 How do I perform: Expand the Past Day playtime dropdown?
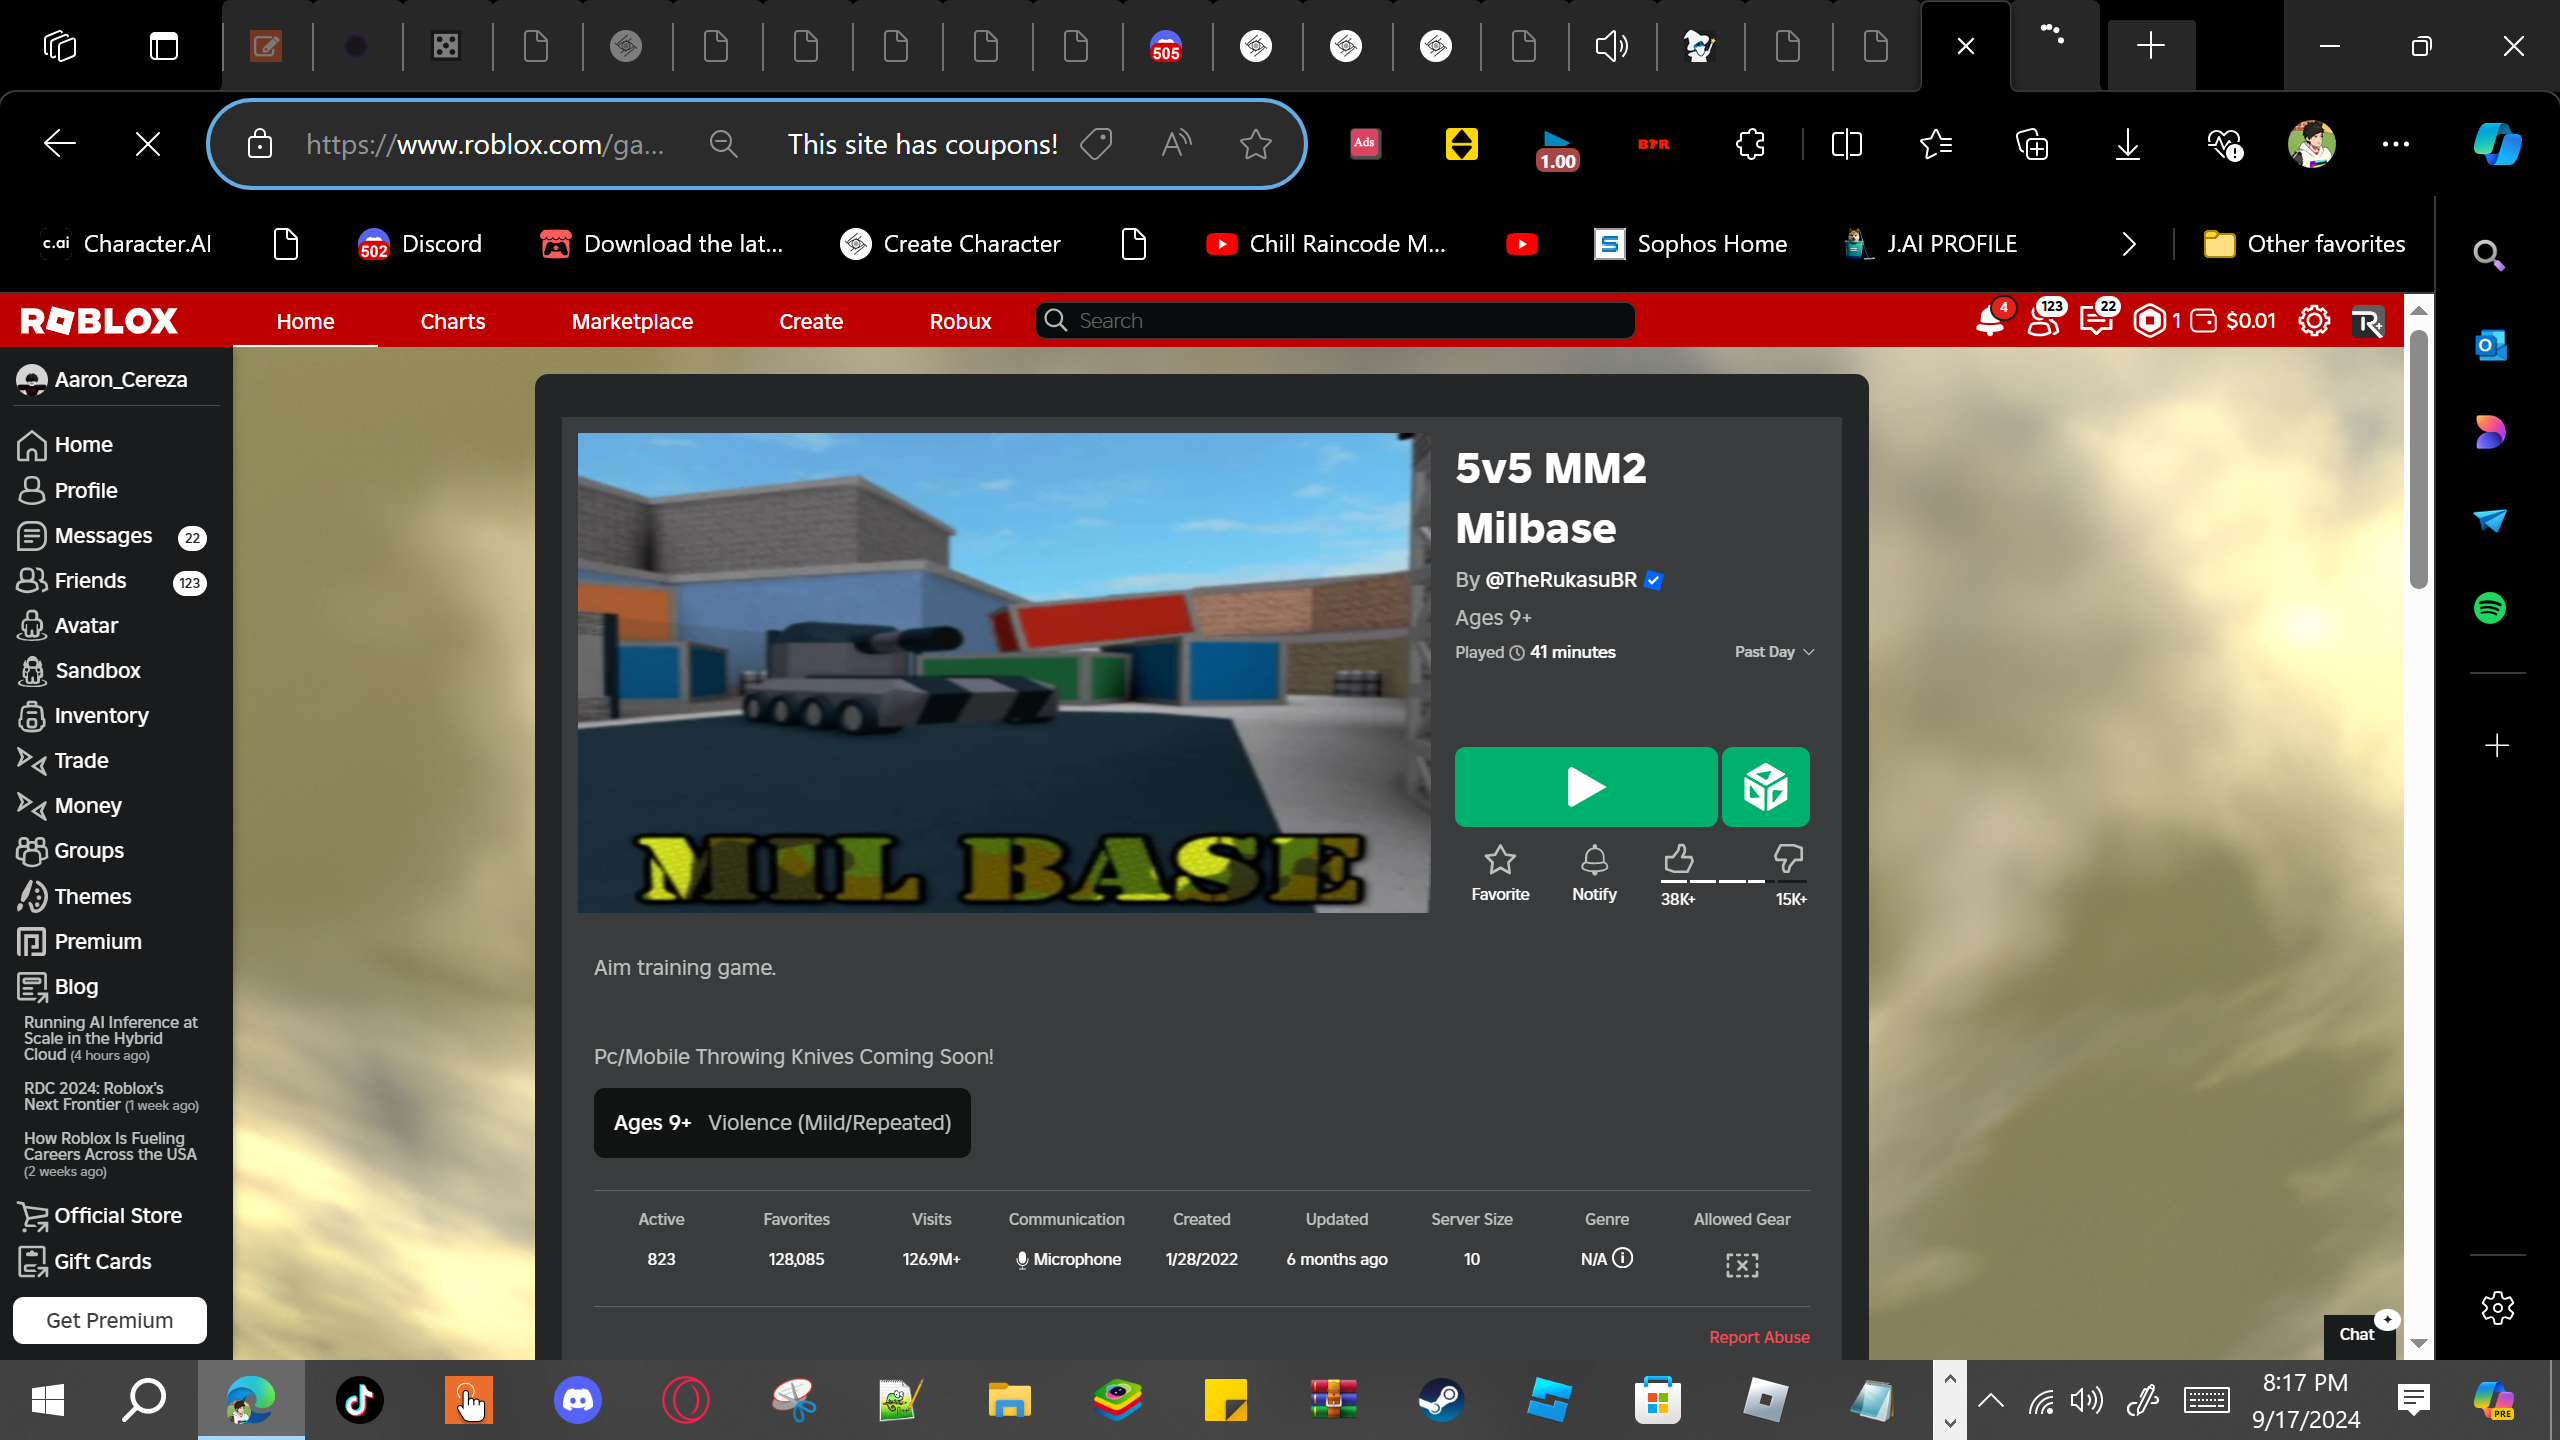1774,652
